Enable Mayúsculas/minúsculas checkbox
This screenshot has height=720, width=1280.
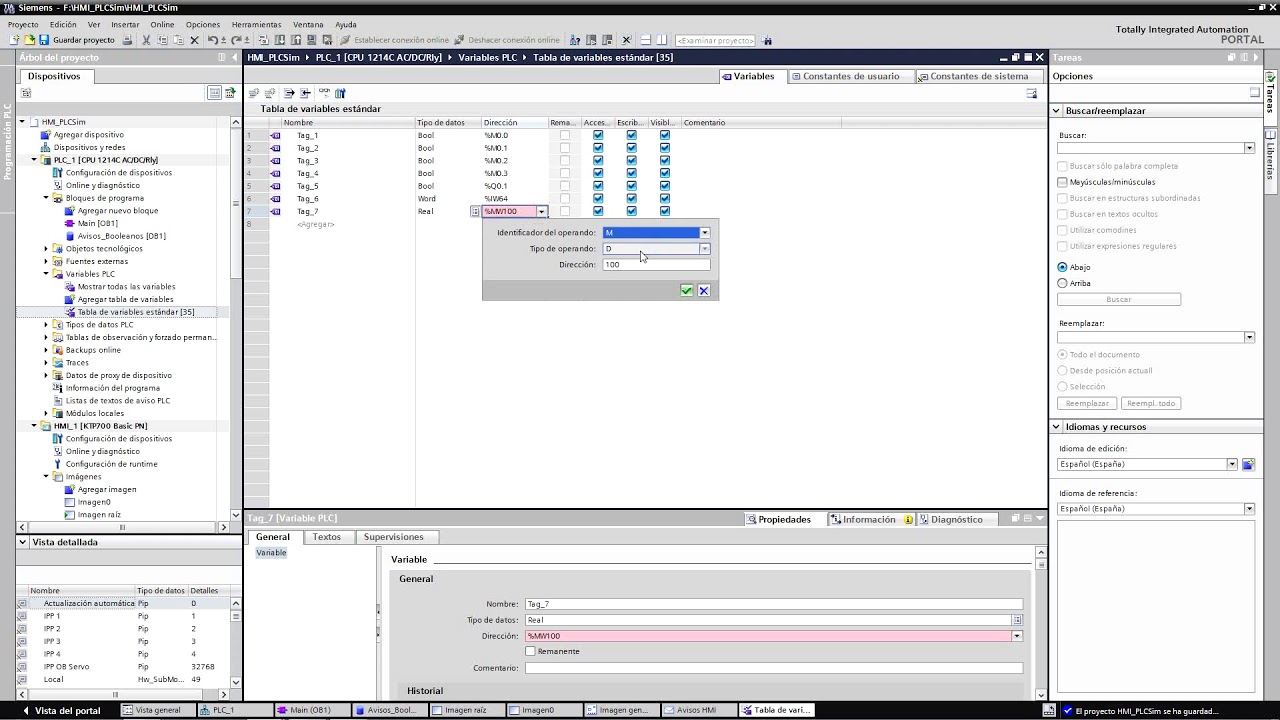(x=1063, y=182)
